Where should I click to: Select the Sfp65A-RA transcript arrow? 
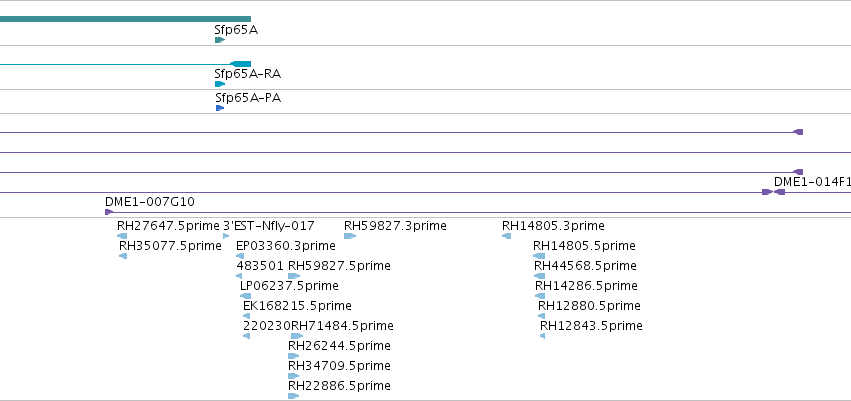pyautogui.click(x=220, y=84)
